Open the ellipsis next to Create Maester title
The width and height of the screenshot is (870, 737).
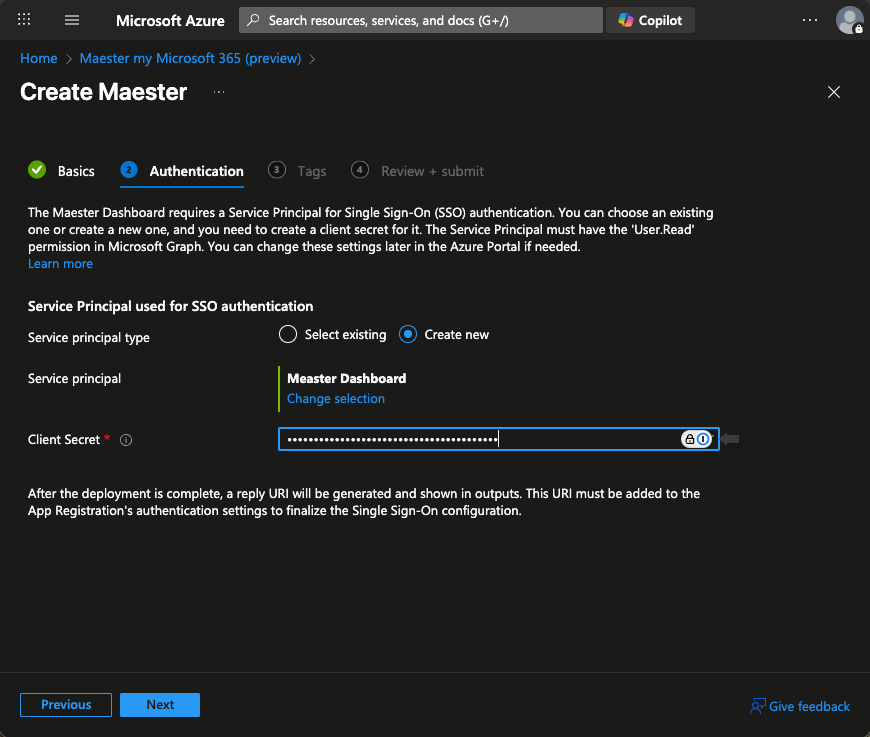(x=219, y=92)
